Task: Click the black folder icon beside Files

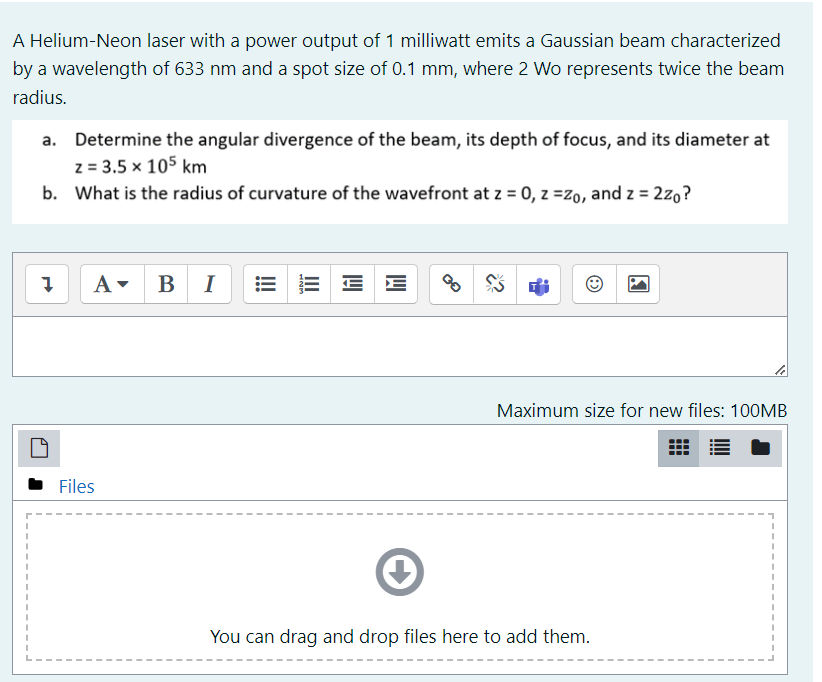Action: click(36, 484)
